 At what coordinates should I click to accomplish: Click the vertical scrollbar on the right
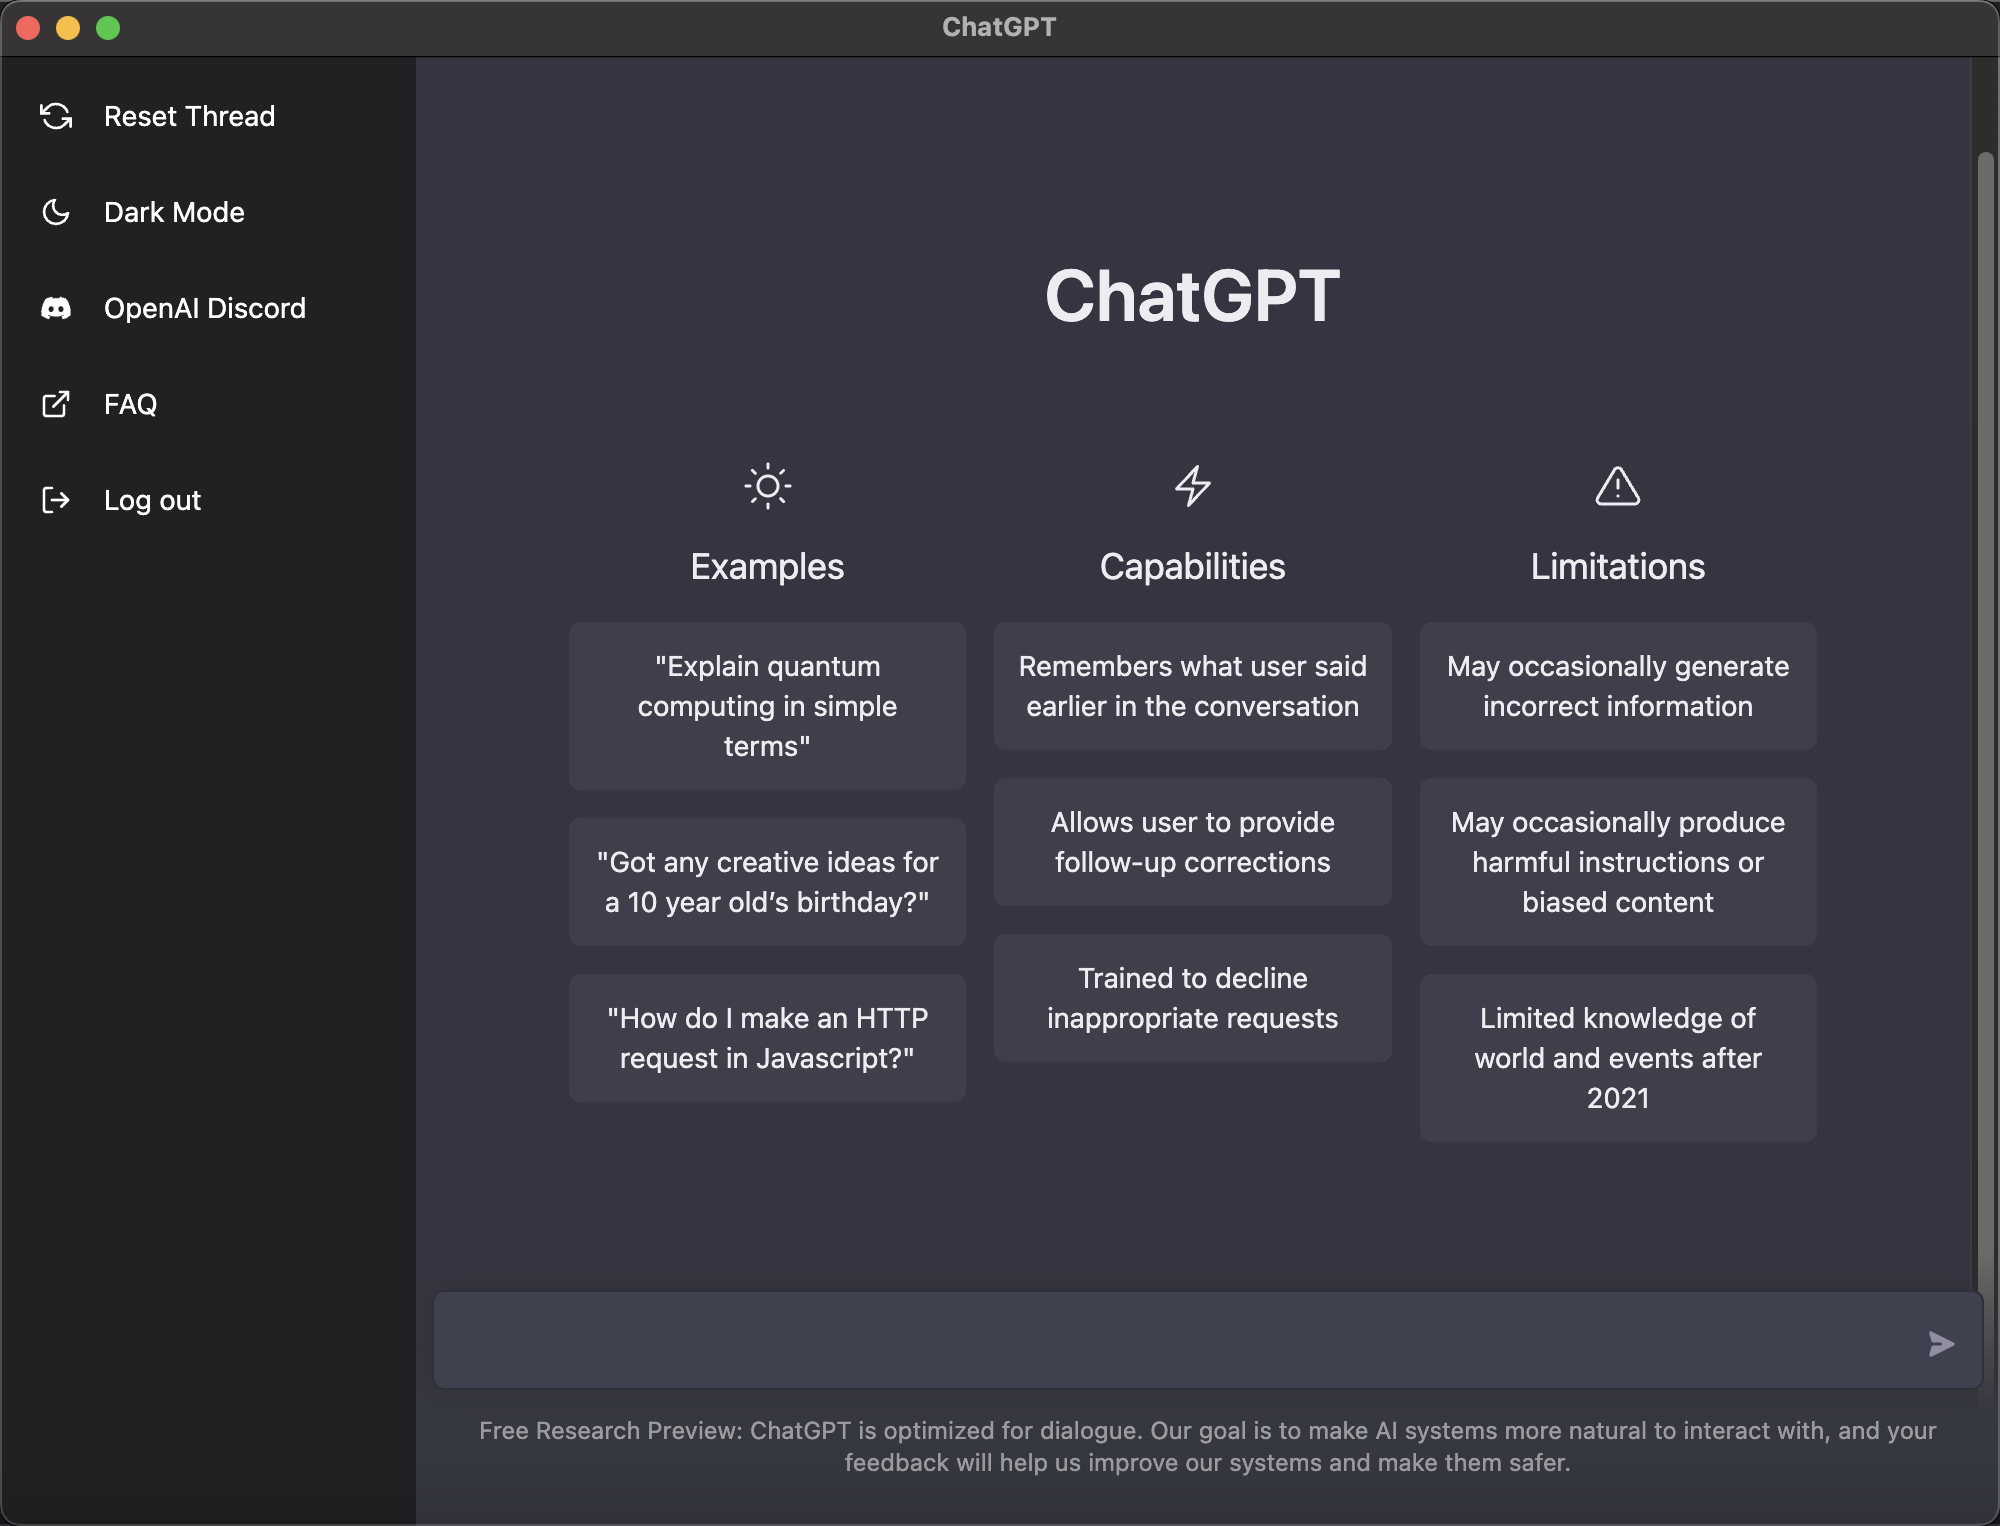pyautogui.click(x=1985, y=700)
